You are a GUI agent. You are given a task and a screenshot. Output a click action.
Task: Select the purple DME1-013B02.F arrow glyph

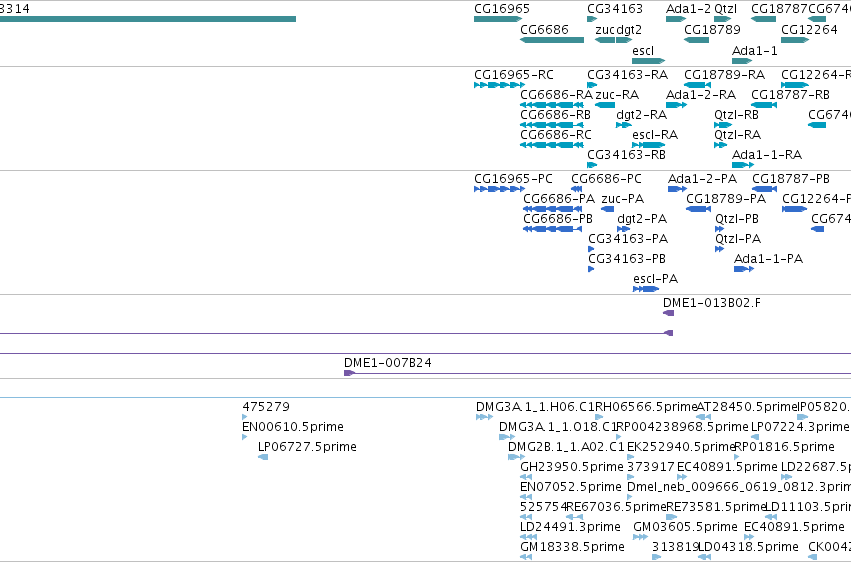669,313
